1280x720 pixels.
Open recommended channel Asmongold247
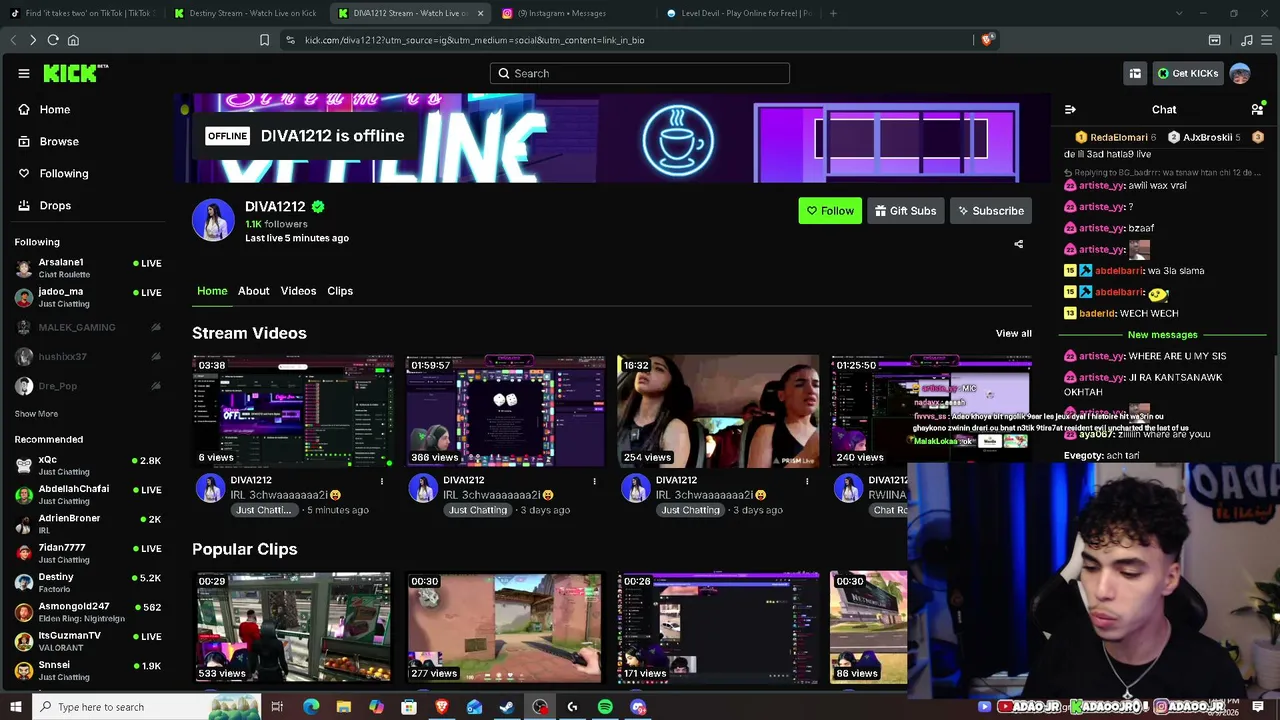(88, 612)
